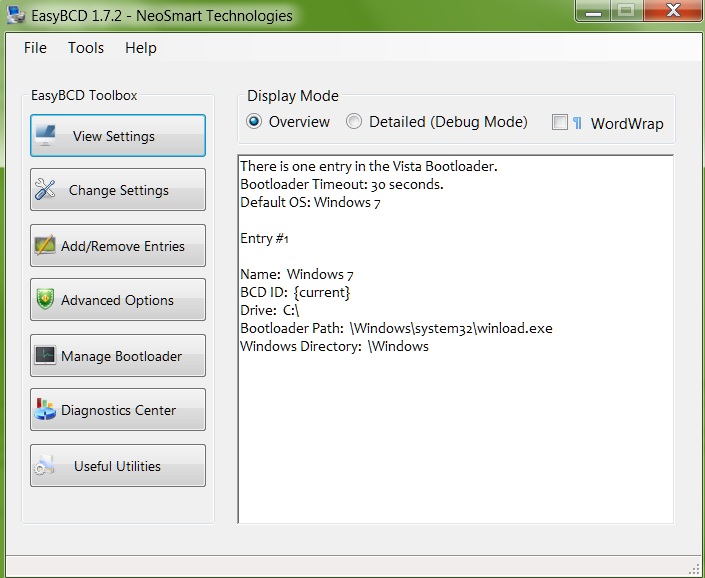Screen dimensions: 705x578
Task: Minimize the EasyBCD window
Action: [x=593, y=11]
